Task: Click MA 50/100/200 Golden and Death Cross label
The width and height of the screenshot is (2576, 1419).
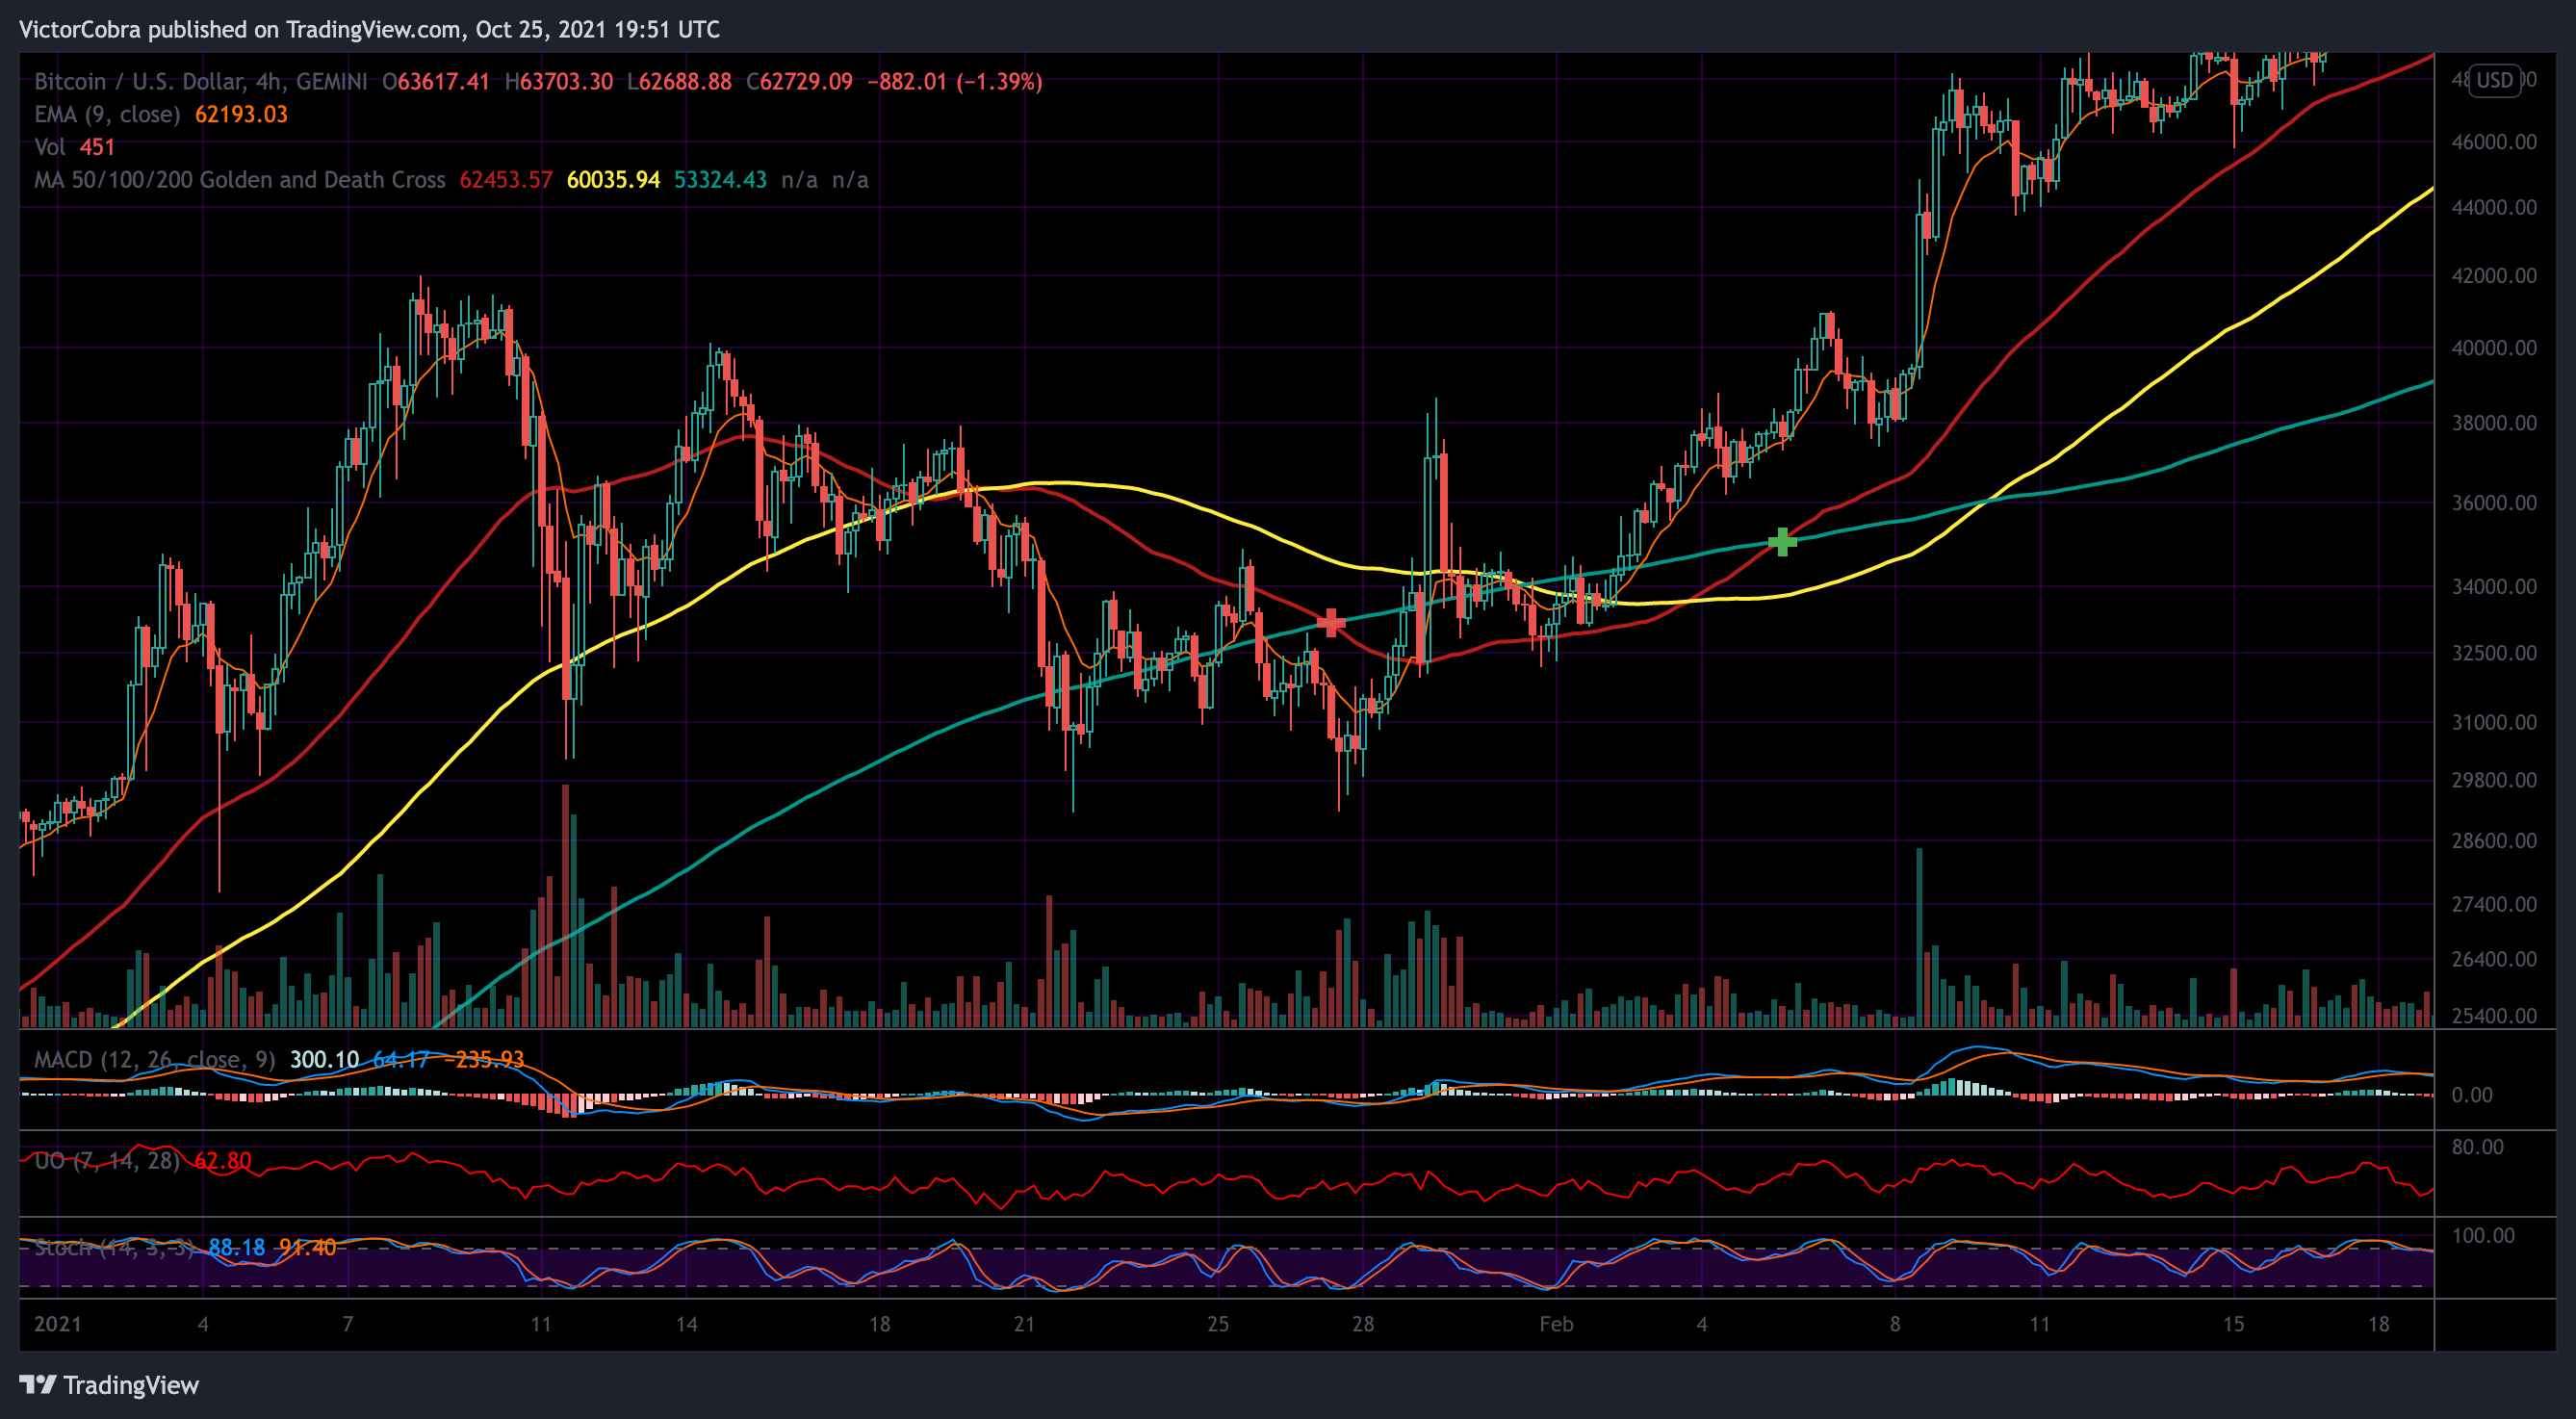Action: click(240, 180)
